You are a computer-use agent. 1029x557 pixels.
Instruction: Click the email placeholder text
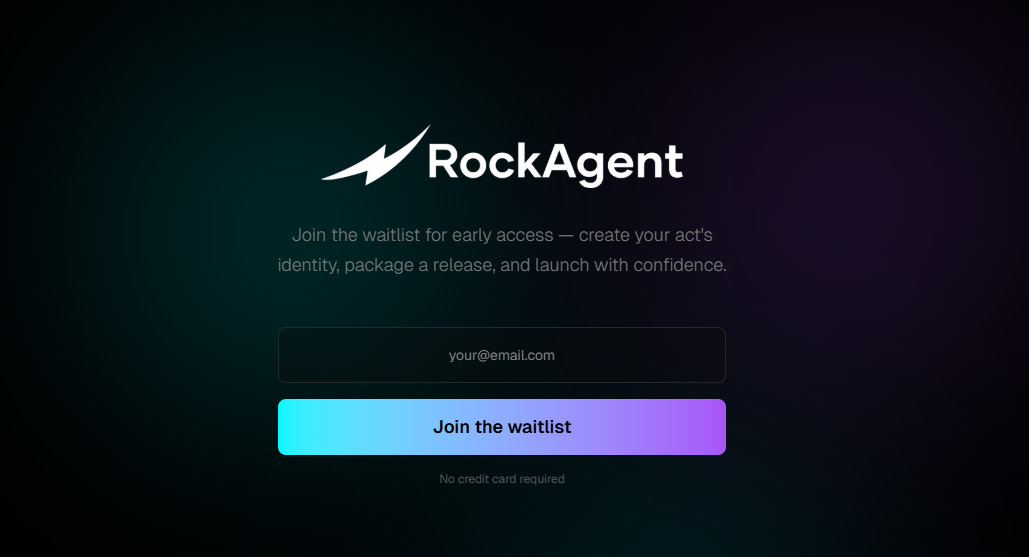point(501,355)
